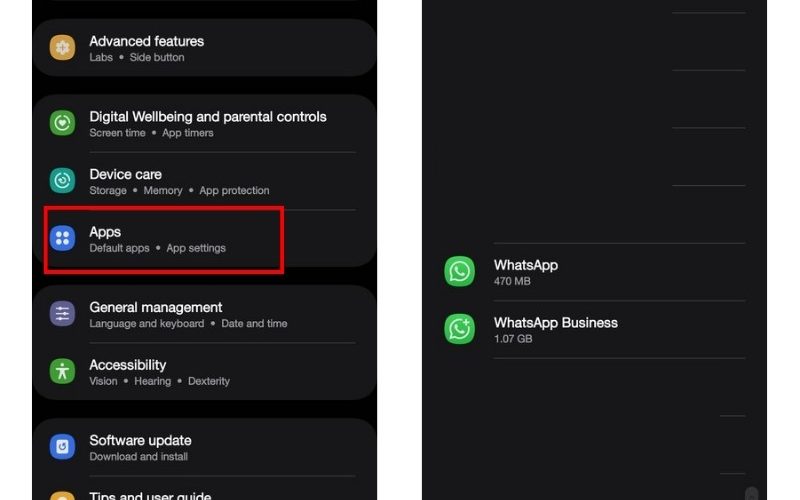The image size is (800, 500).
Task: Open Device care storage settings
Action: (x=204, y=181)
